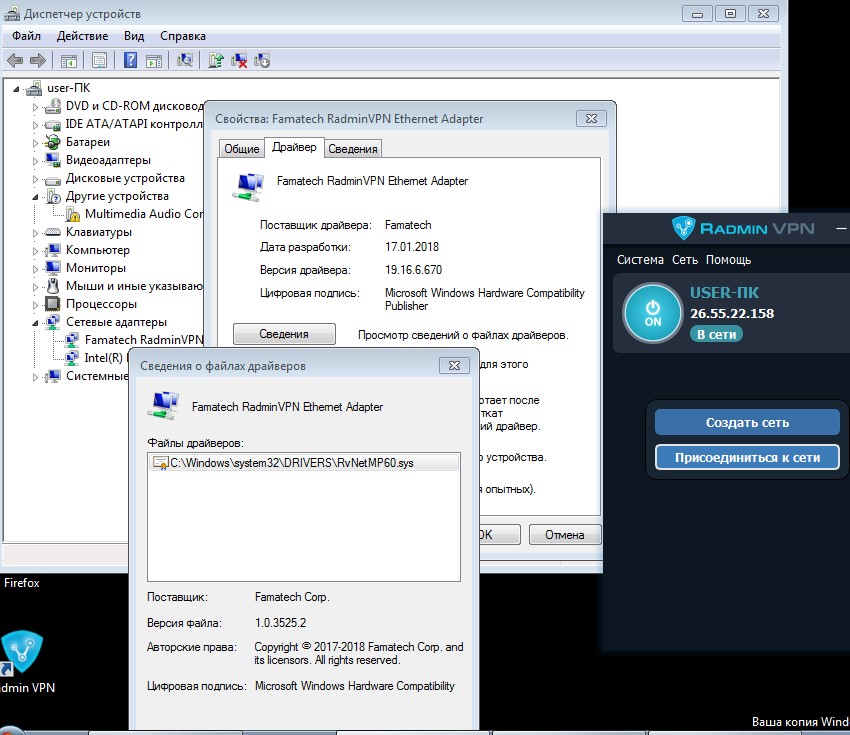Image resolution: width=850 pixels, height=735 pixels.
Task: Click the forward arrow in Device Manager toolbar
Action: coord(37,60)
